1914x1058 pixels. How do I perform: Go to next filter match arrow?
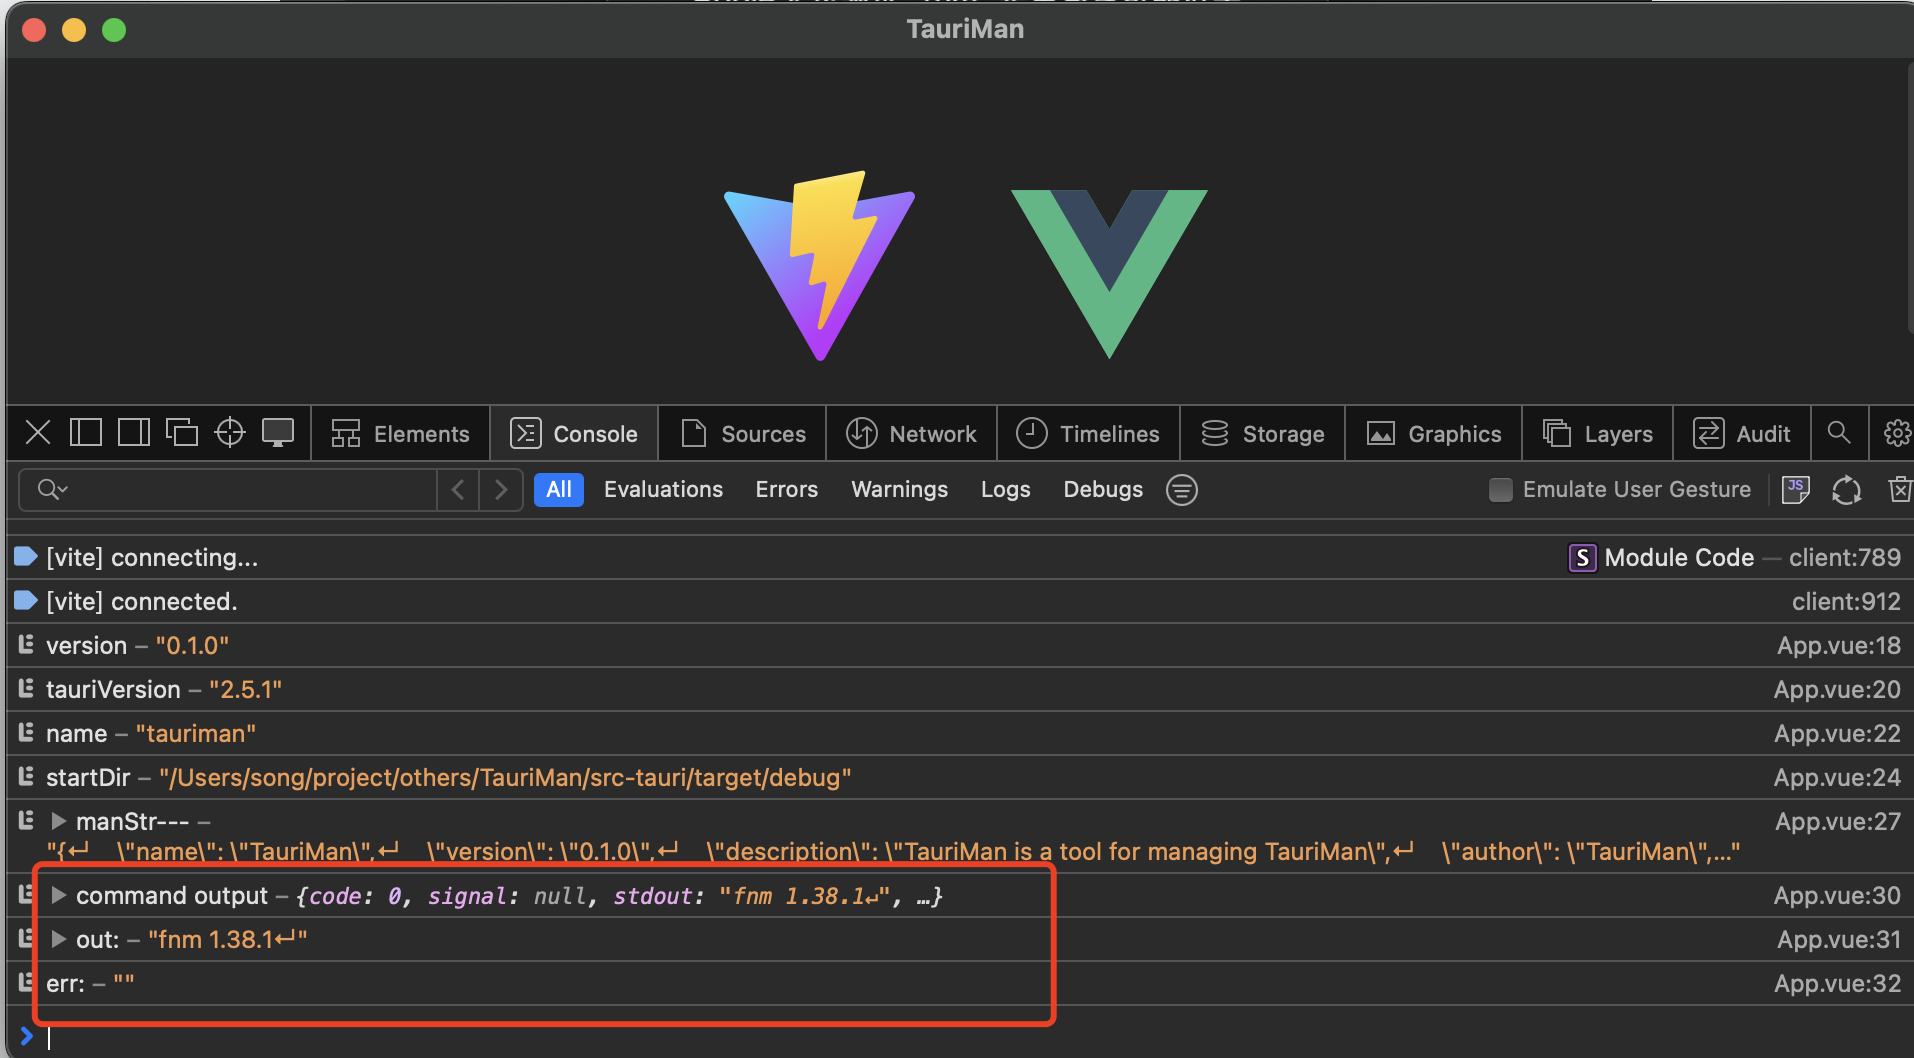501,490
